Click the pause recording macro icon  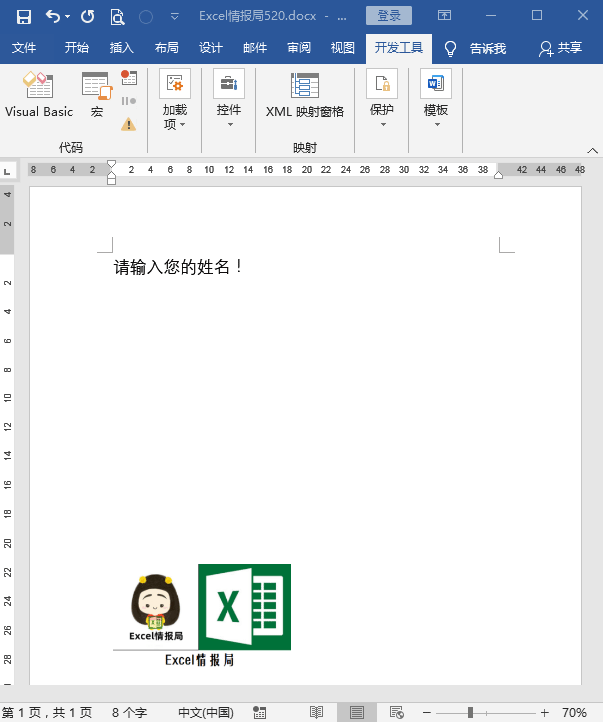[128, 101]
